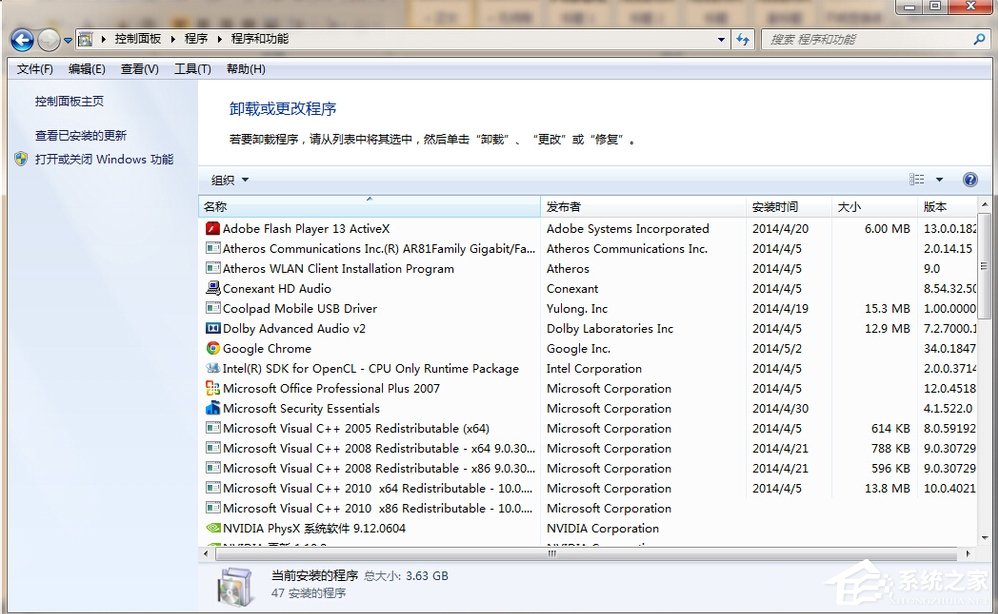Open Help using the question mark icon
998x614 pixels.
pyautogui.click(x=969, y=179)
